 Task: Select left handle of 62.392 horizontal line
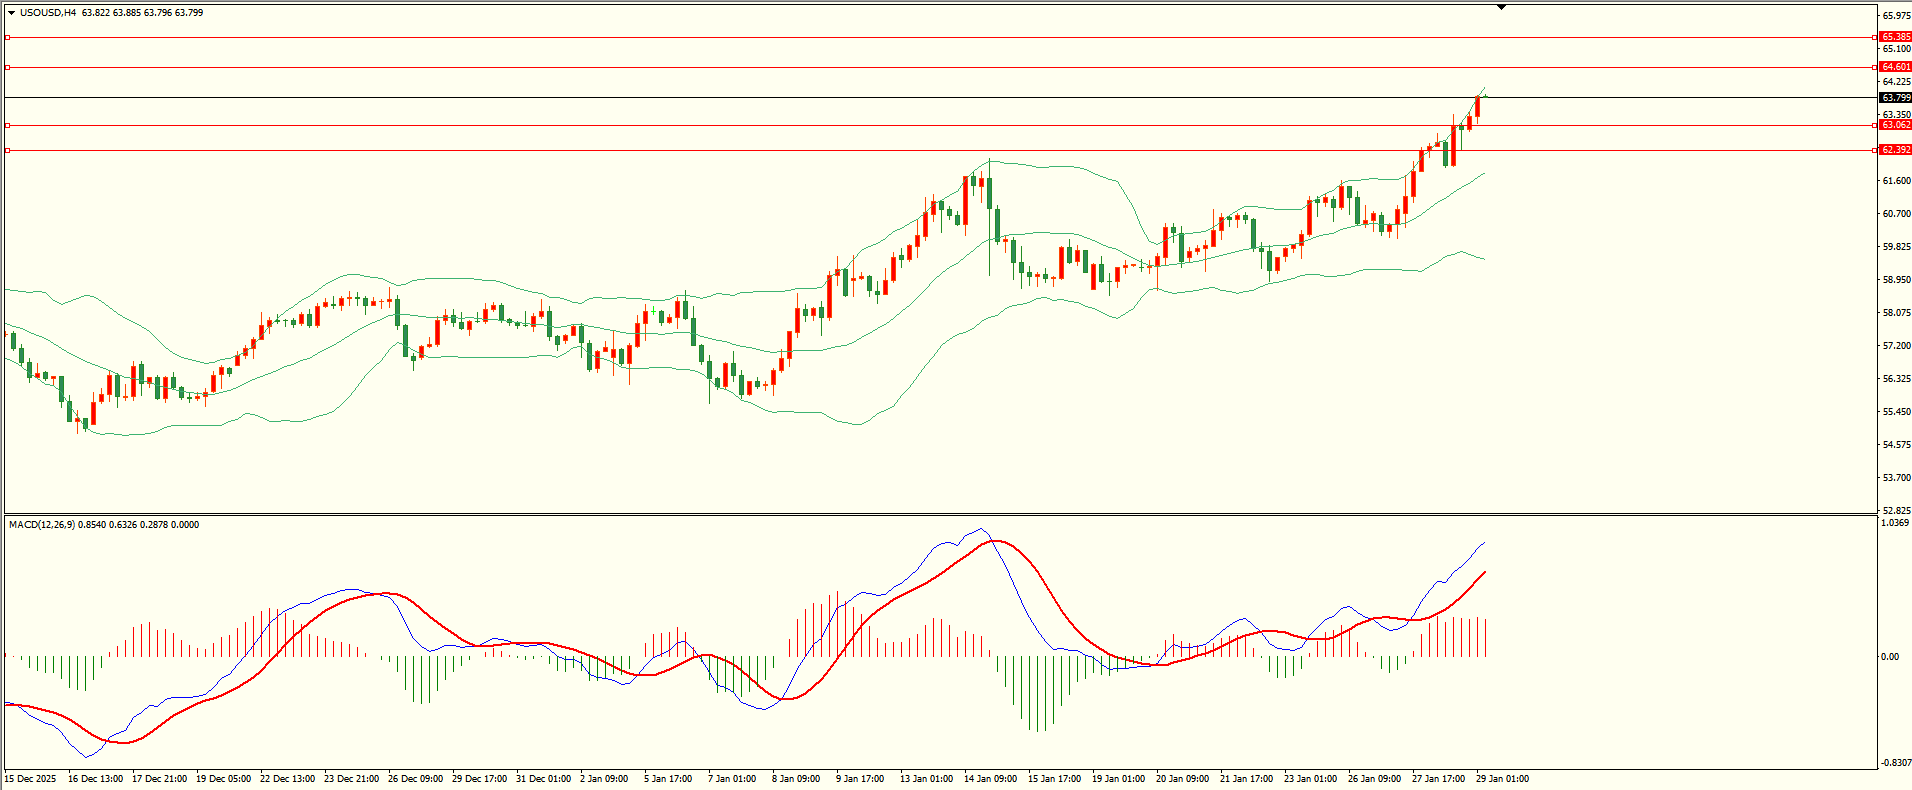point(8,150)
